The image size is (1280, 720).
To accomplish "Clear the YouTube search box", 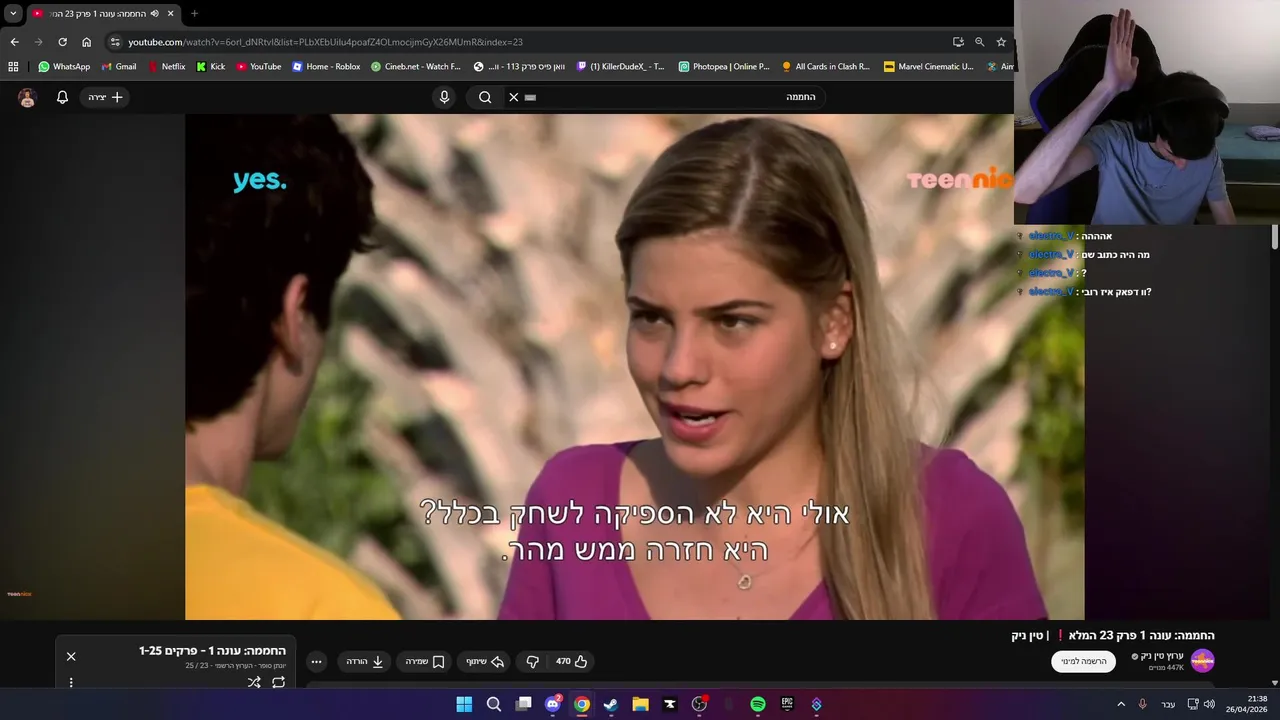I will point(514,97).
